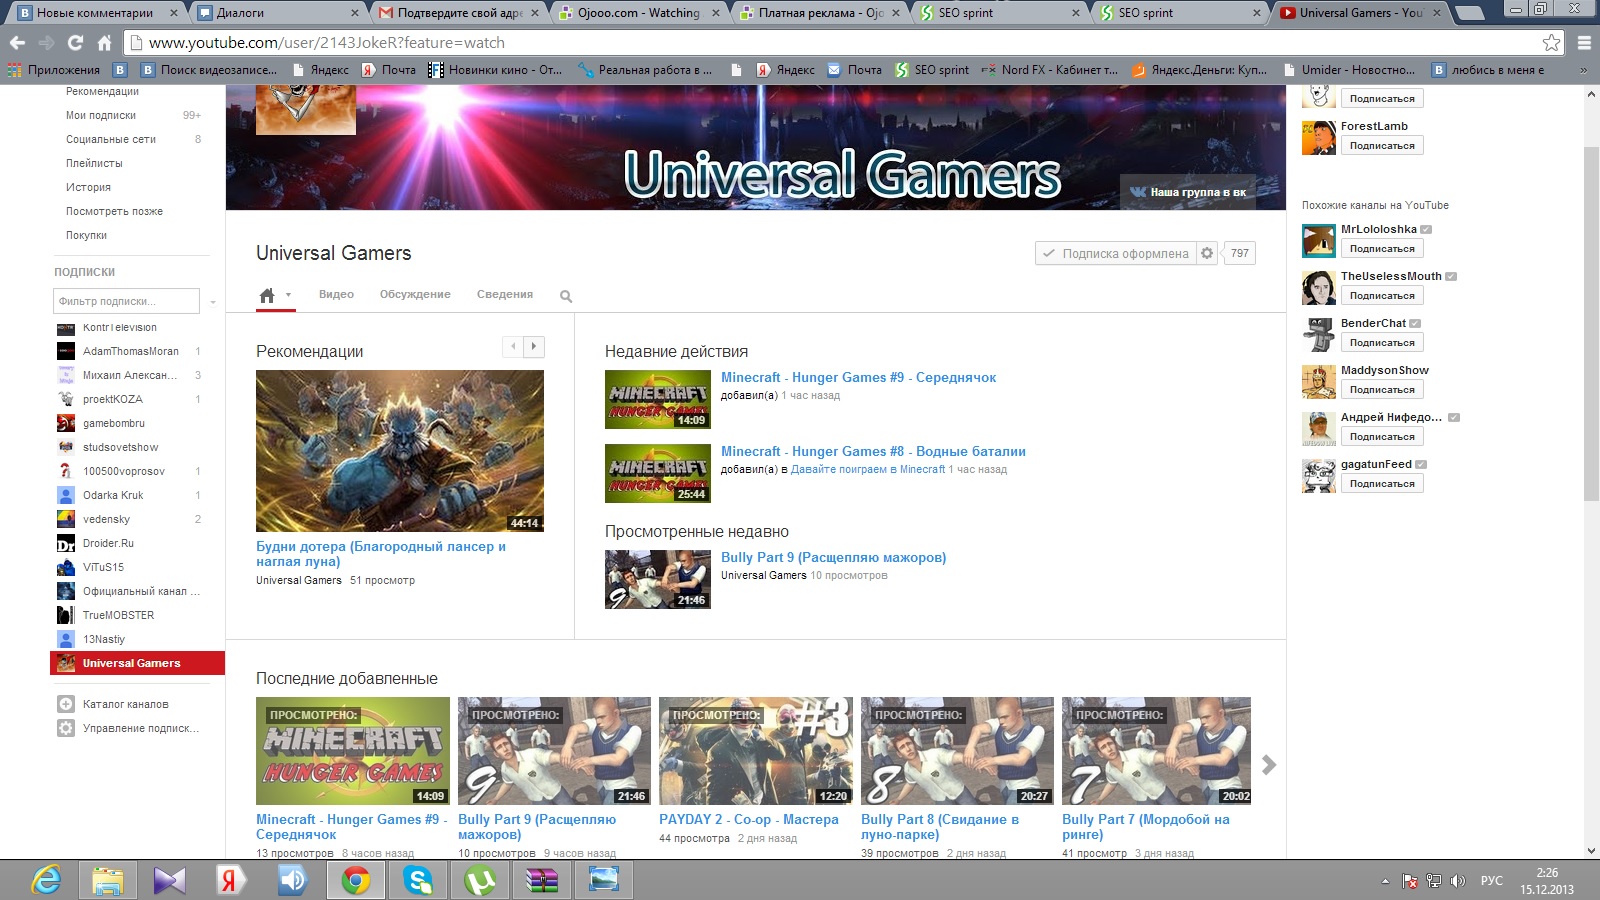Switch to the Диалоги browser tab
The image size is (1600, 900).
(277, 13)
